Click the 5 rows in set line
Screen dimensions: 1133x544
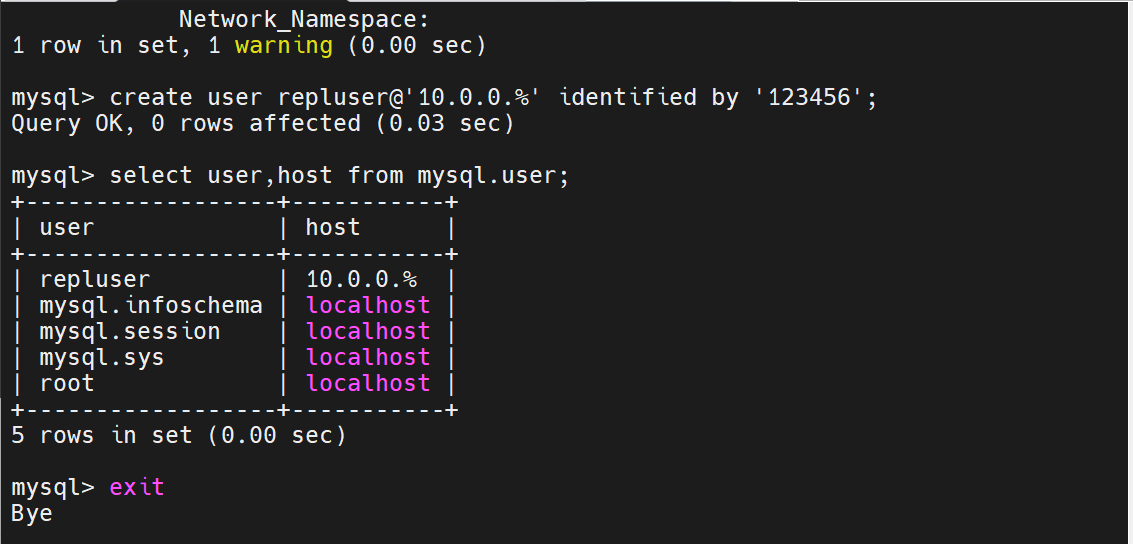[x=179, y=436]
